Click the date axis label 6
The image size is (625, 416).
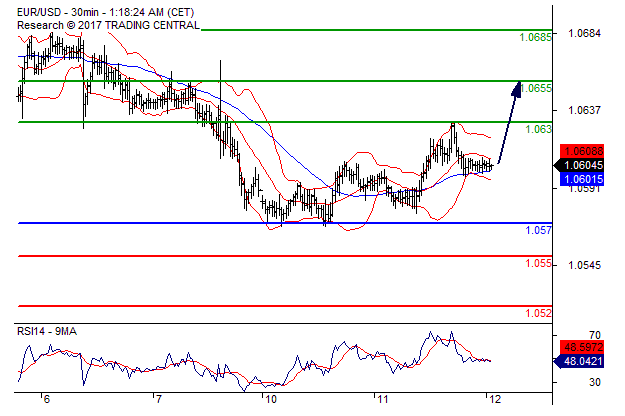coord(47,399)
